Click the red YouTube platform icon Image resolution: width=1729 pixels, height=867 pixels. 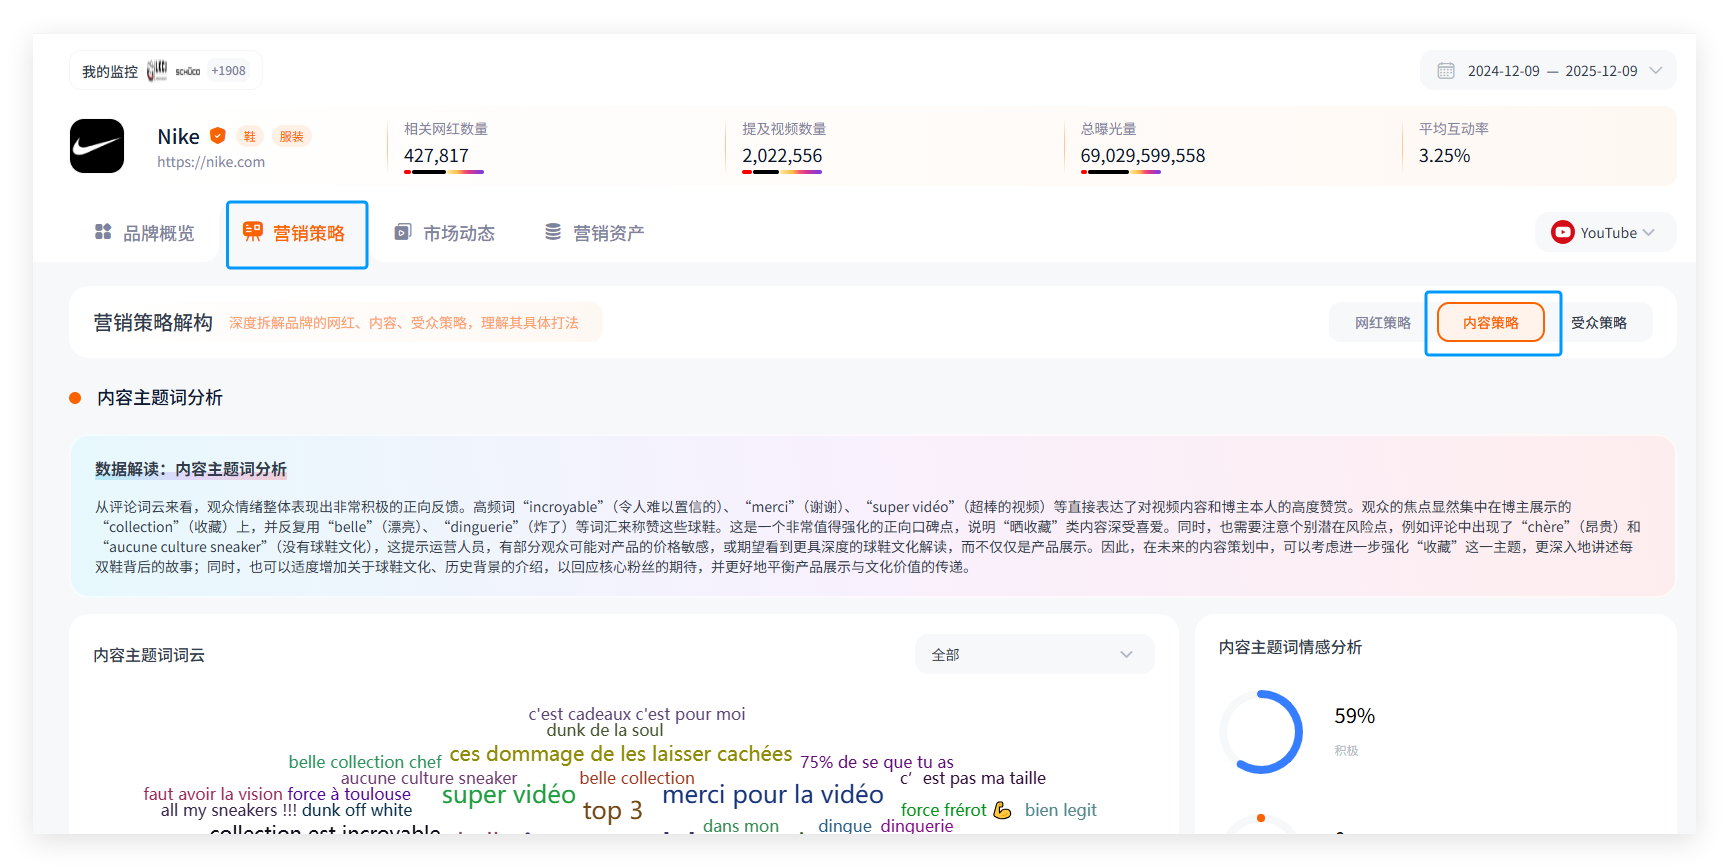pyautogui.click(x=1562, y=233)
